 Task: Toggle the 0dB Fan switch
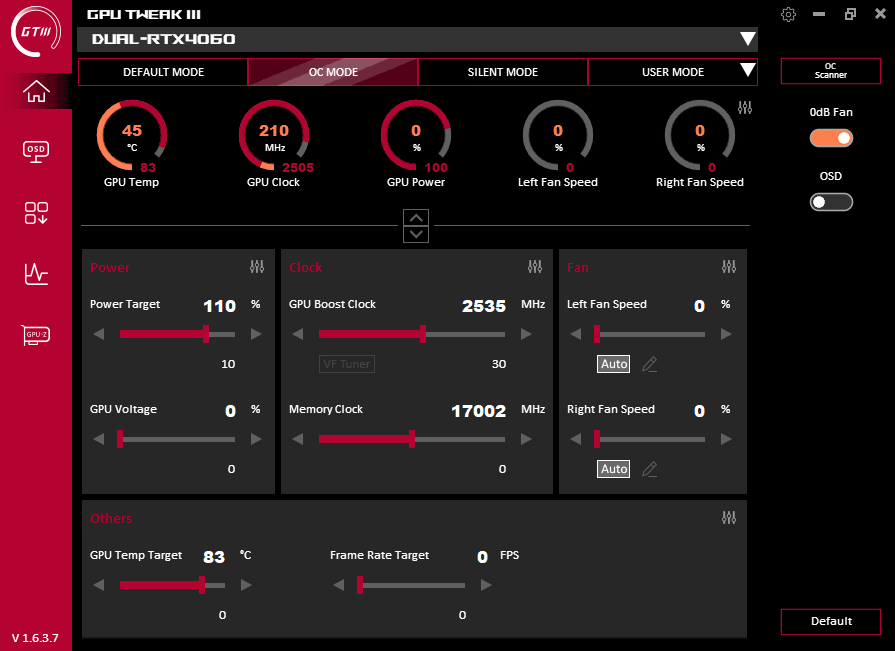(831, 138)
